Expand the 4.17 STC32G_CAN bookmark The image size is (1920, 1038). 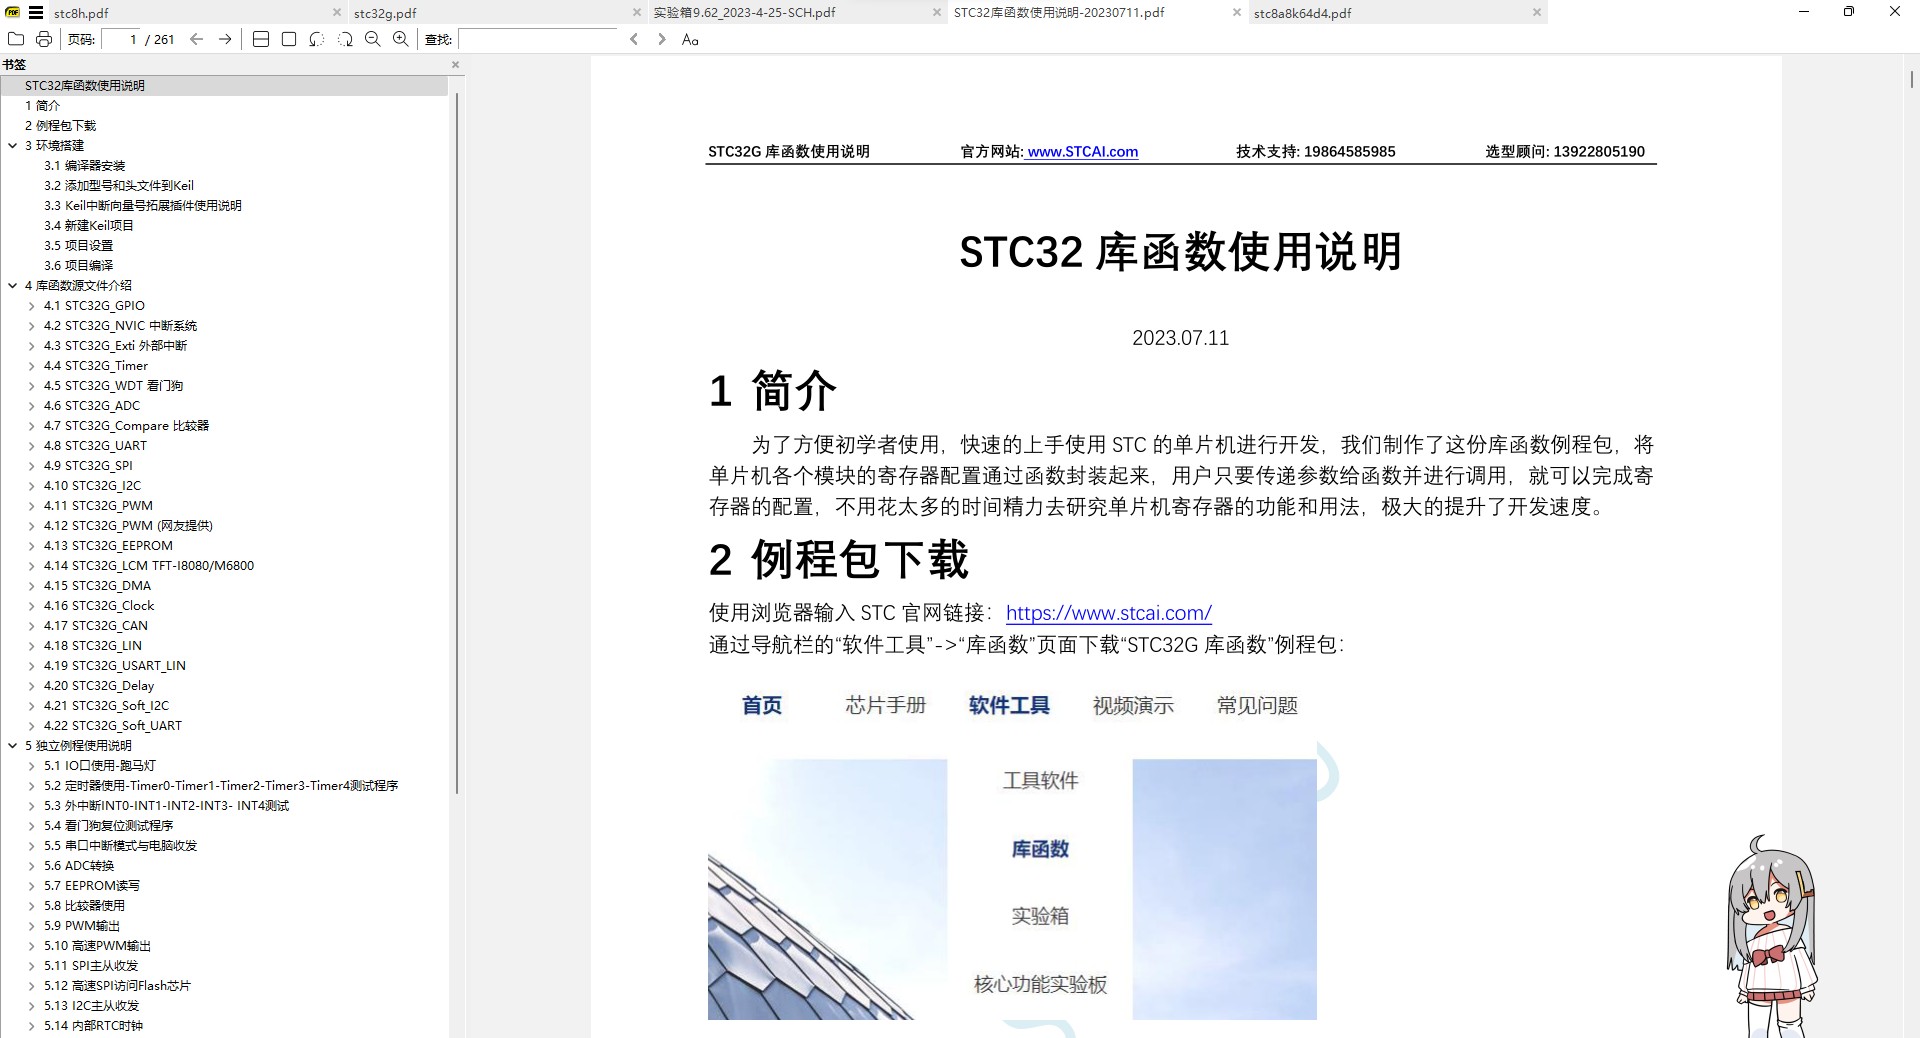[32, 626]
